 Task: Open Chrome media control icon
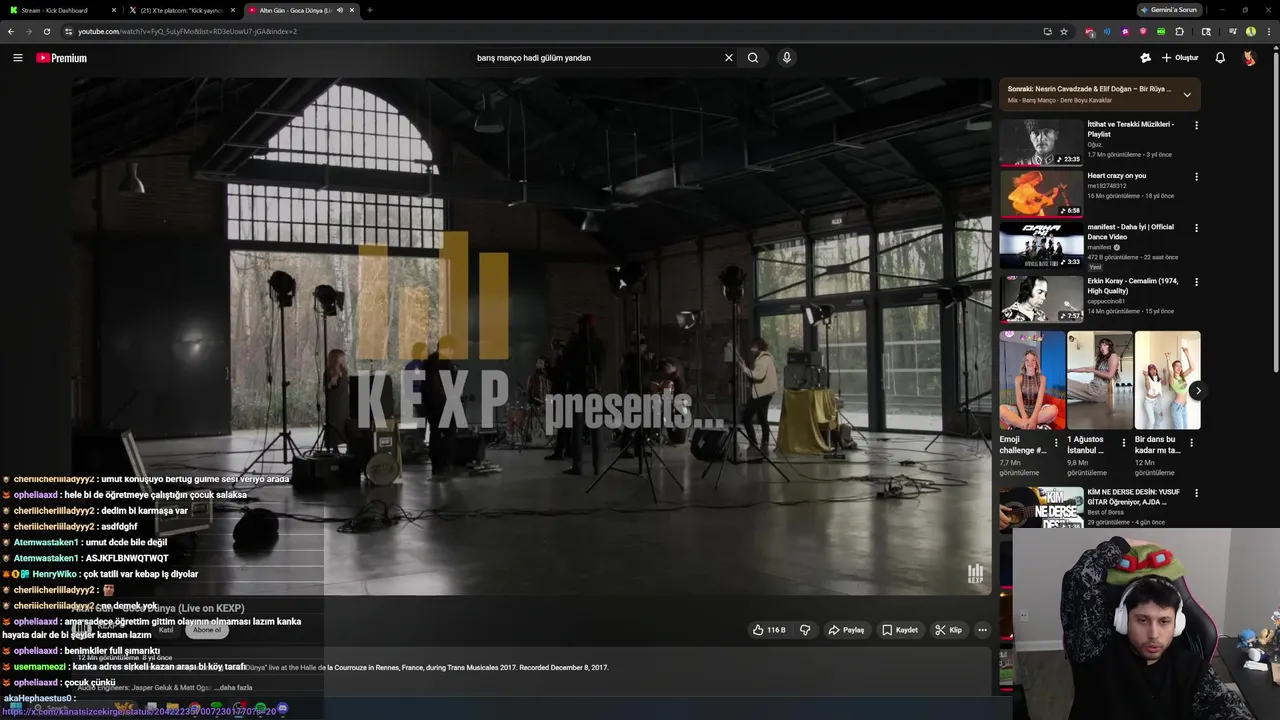coord(1232,31)
